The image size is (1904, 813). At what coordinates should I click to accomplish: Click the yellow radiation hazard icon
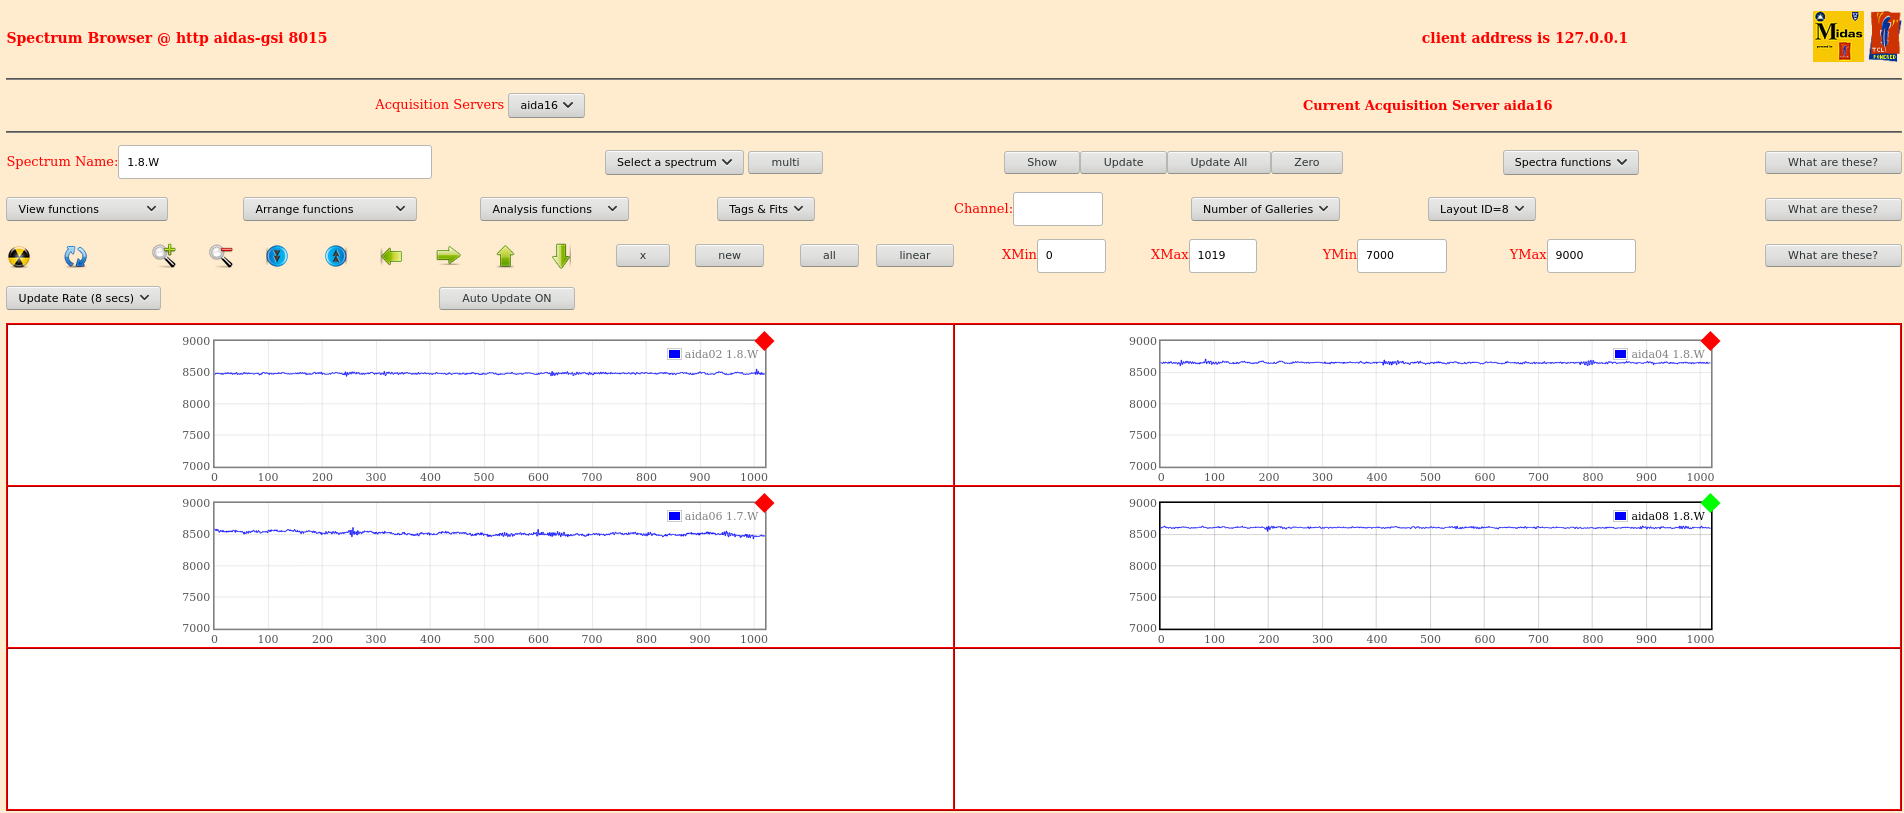click(19, 257)
